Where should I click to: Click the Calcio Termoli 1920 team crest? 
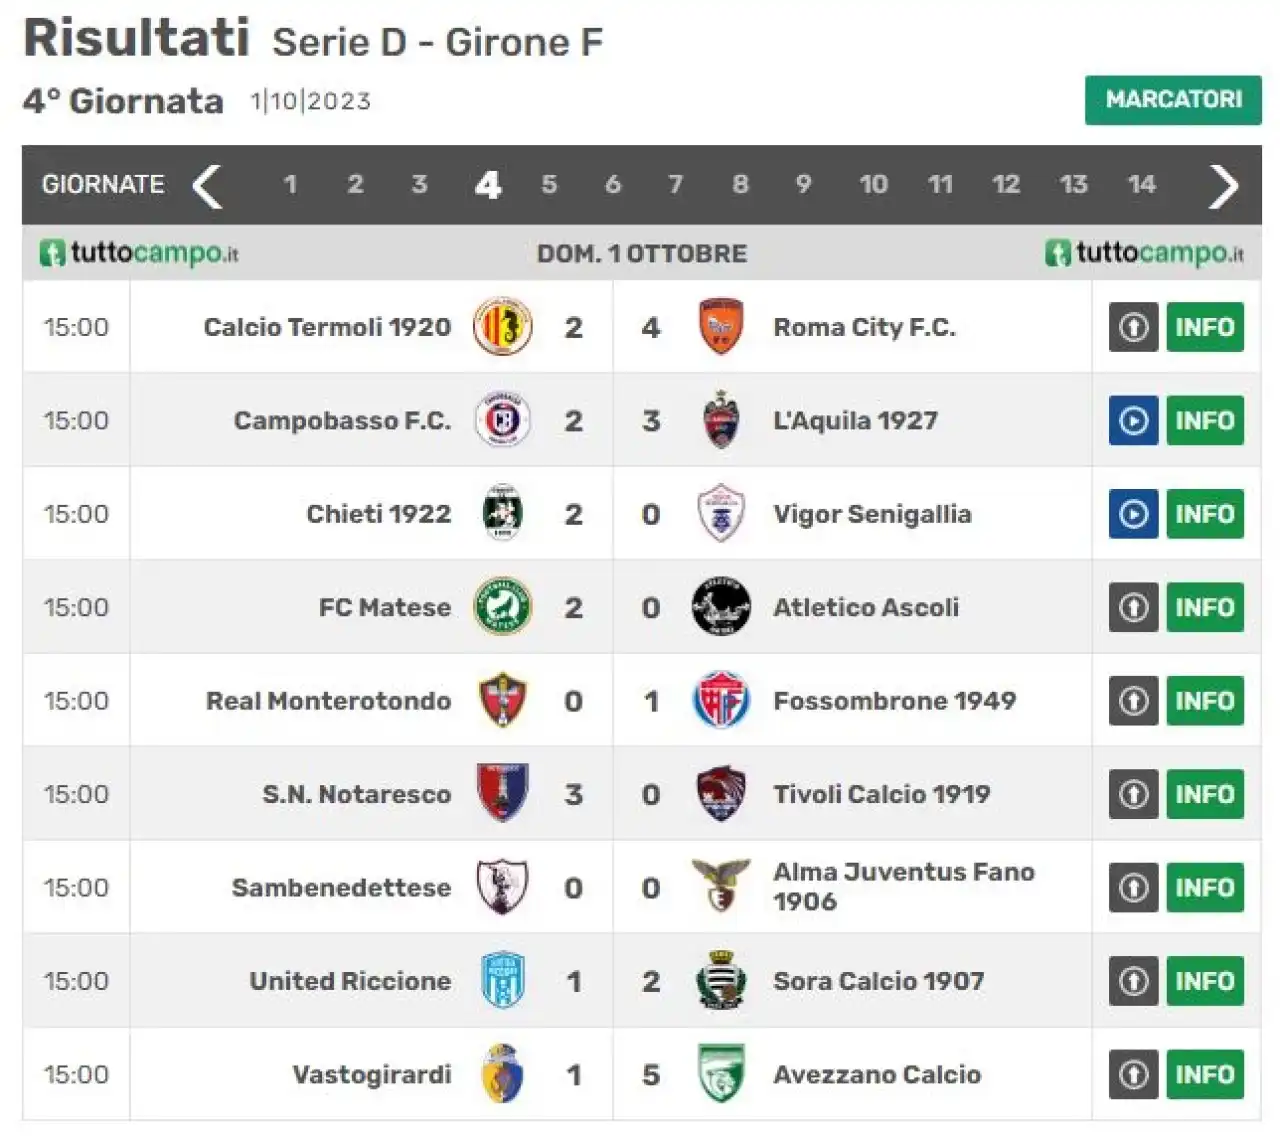[x=502, y=327]
